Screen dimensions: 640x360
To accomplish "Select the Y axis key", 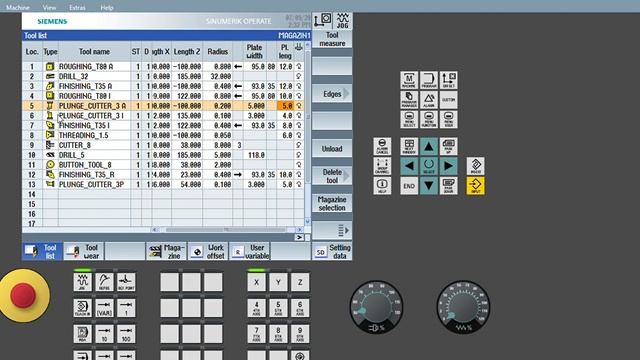I will (278, 282).
